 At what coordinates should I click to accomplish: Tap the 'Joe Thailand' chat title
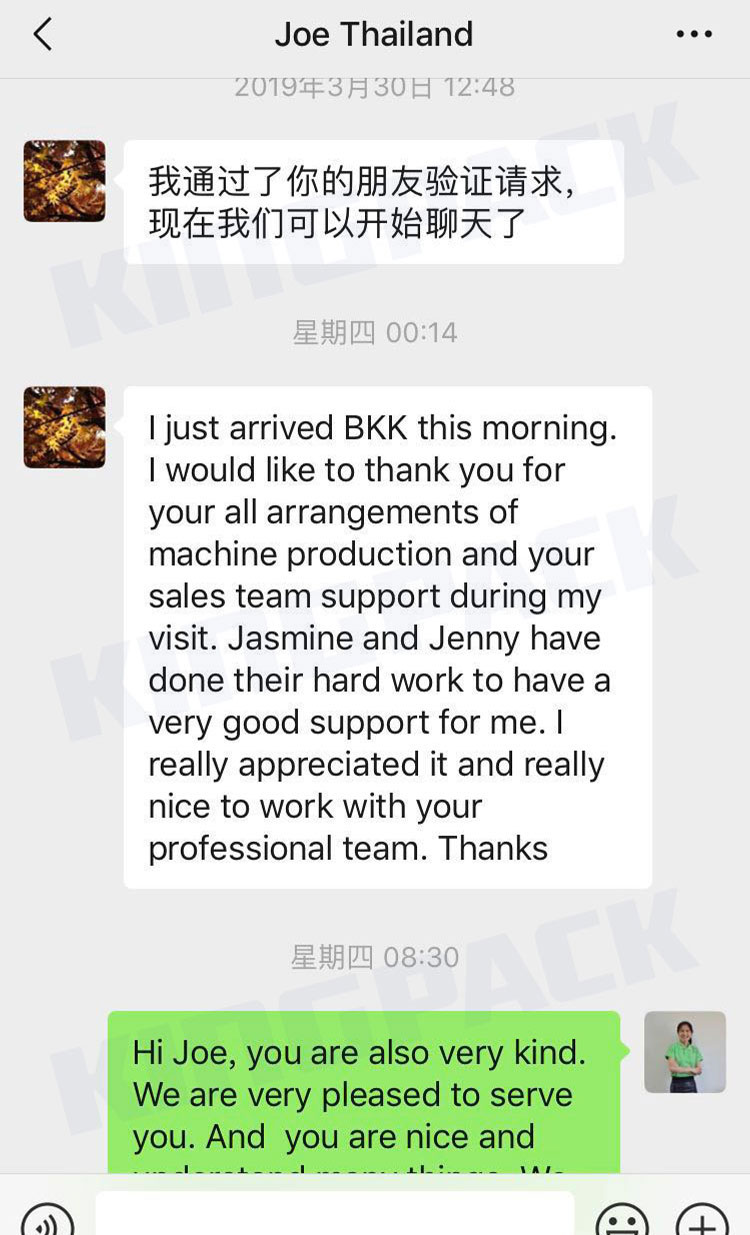tap(374, 35)
